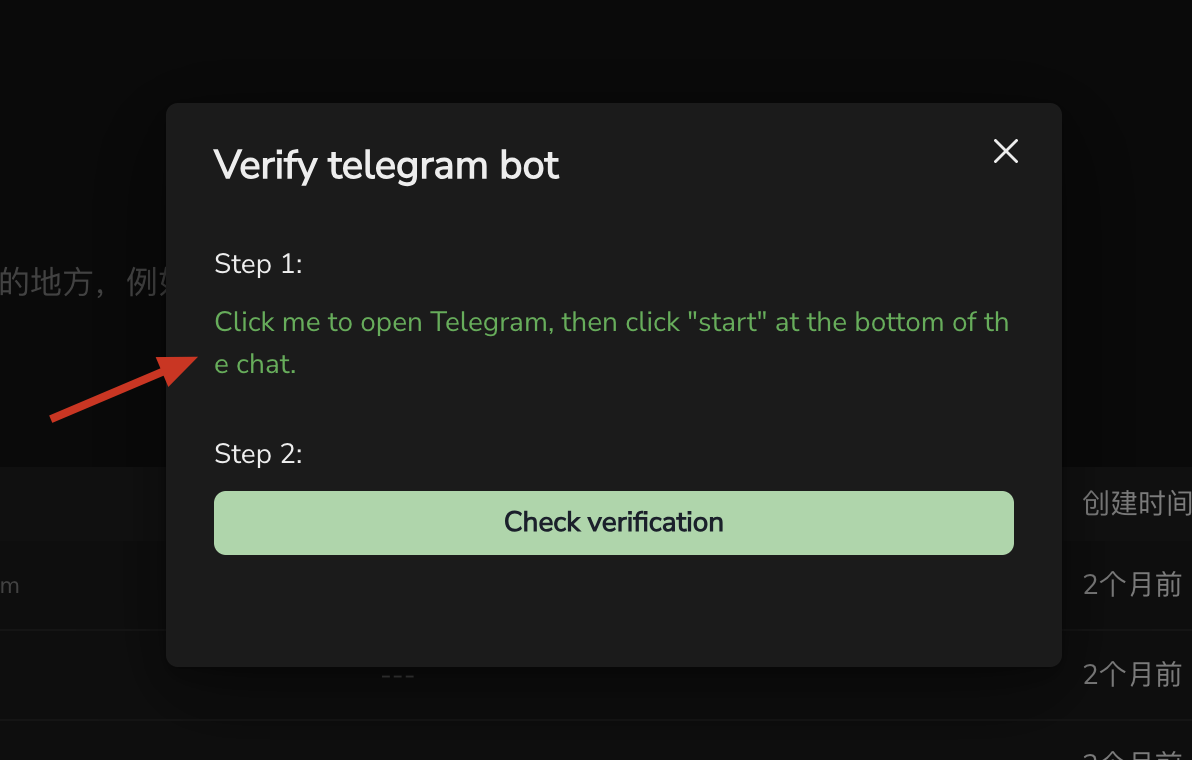
Task: Click the "e chat." second line of link
Action: [256, 365]
